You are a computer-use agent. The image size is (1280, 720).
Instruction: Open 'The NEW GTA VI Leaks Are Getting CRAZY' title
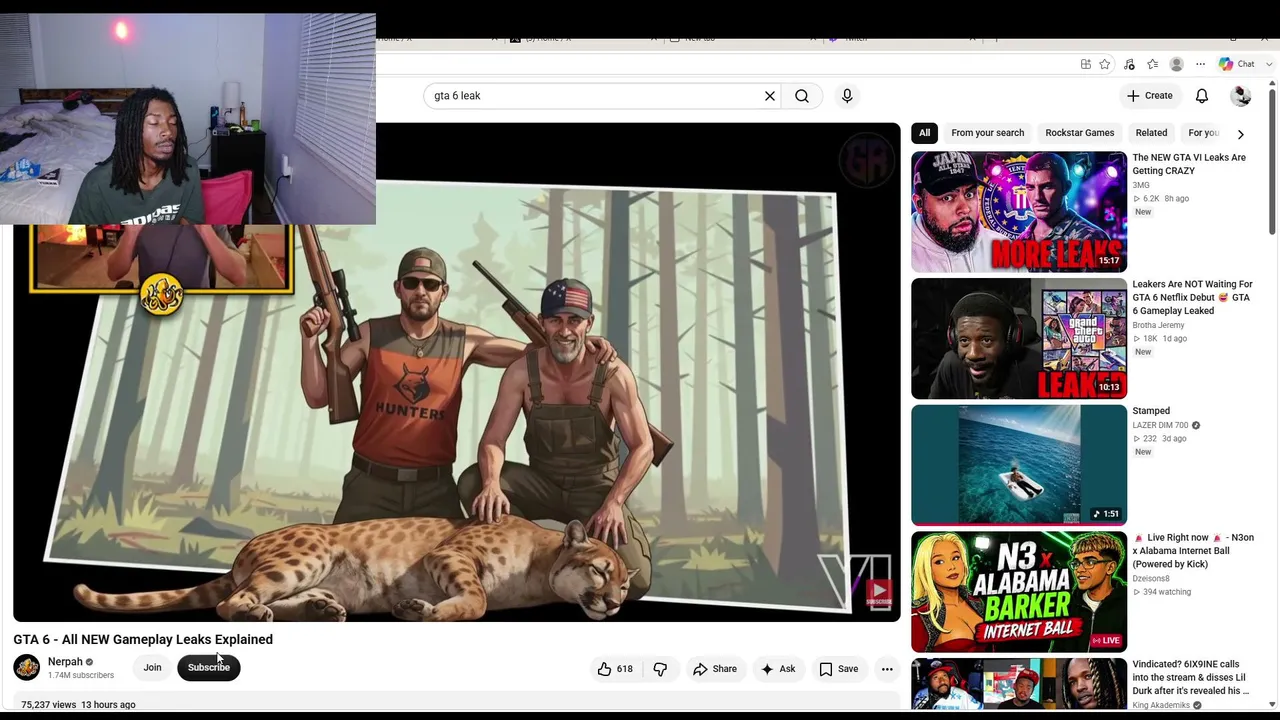point(1189,164)
